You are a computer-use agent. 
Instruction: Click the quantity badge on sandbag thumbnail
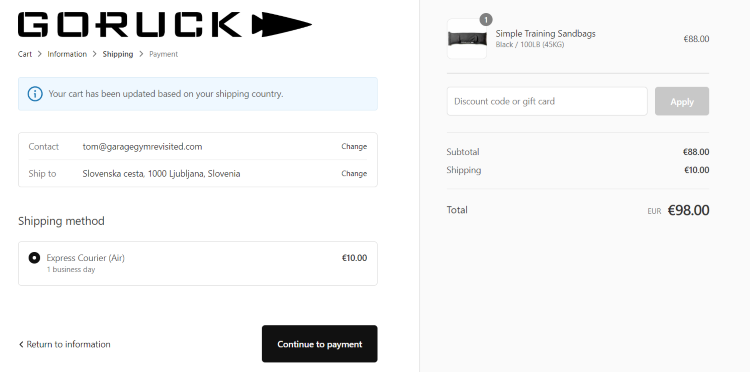click(x=485, y=20)
